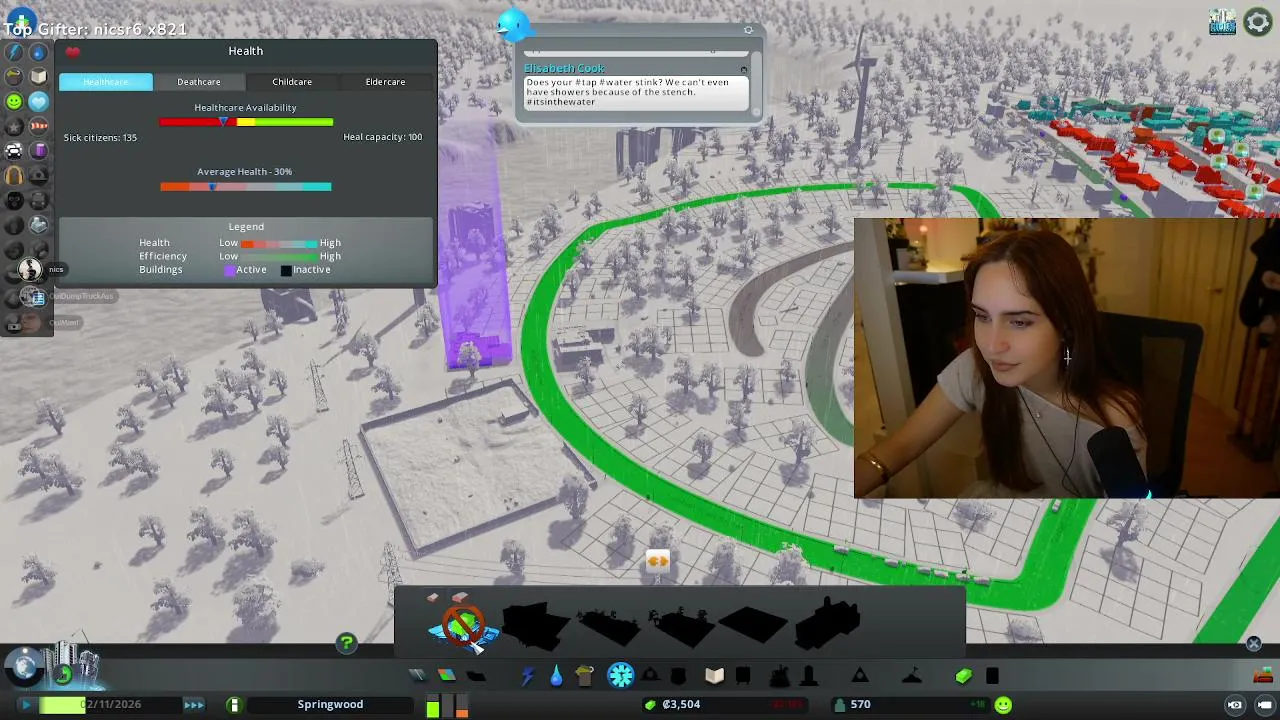Click the 'Heal capacity: 100' text
The image size is (1280, 720).
[383, 137]
